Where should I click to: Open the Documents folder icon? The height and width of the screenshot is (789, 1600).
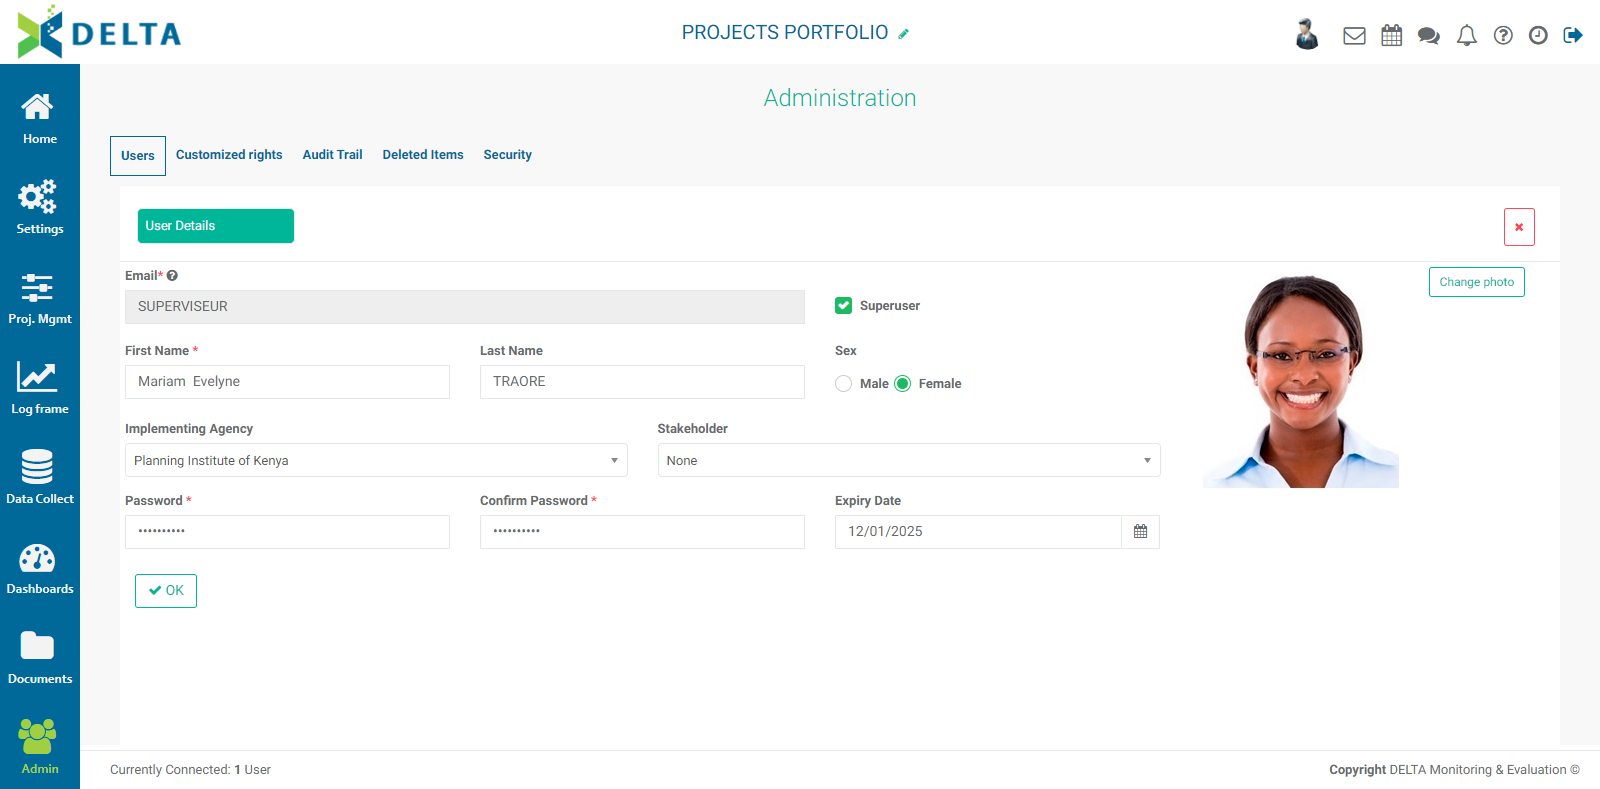tap(37, 646)
